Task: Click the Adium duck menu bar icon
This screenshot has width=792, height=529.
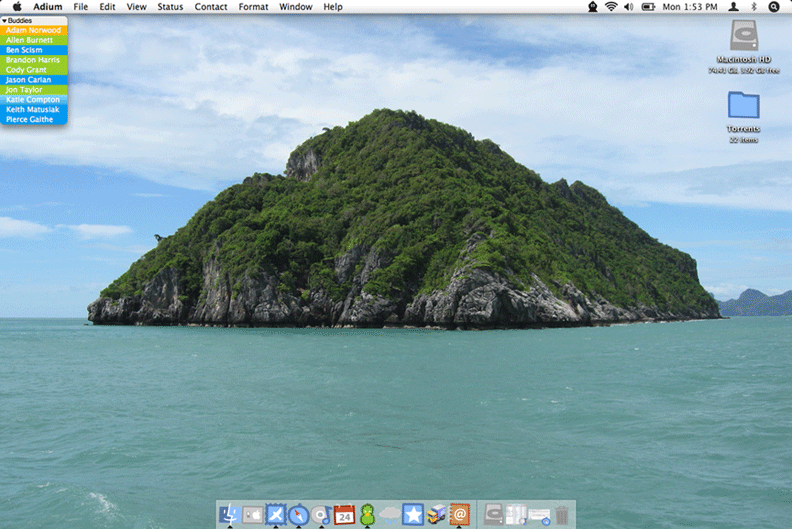Action: (592, 7)
